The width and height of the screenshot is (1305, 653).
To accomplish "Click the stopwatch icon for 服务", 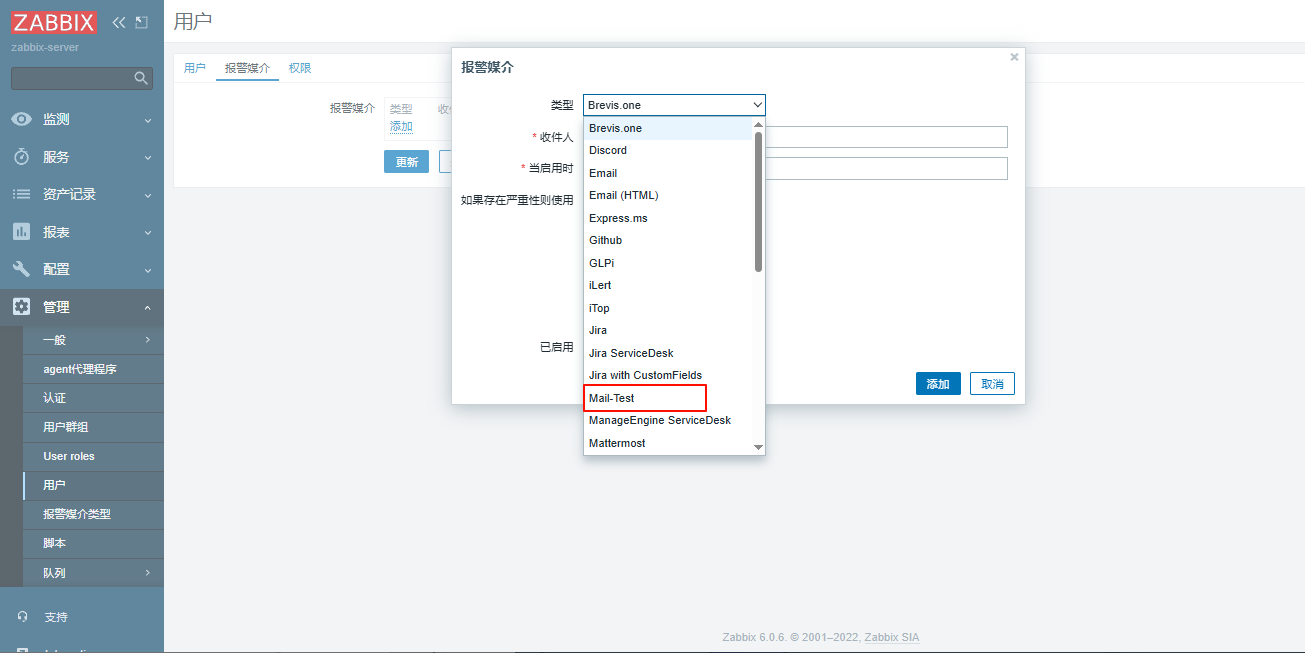I will coord(21,157).
